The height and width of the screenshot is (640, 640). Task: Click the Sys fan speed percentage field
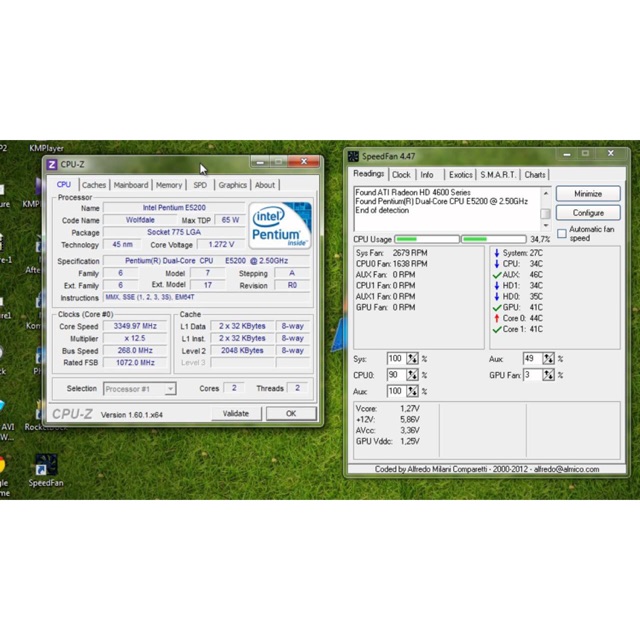(396, 358)
